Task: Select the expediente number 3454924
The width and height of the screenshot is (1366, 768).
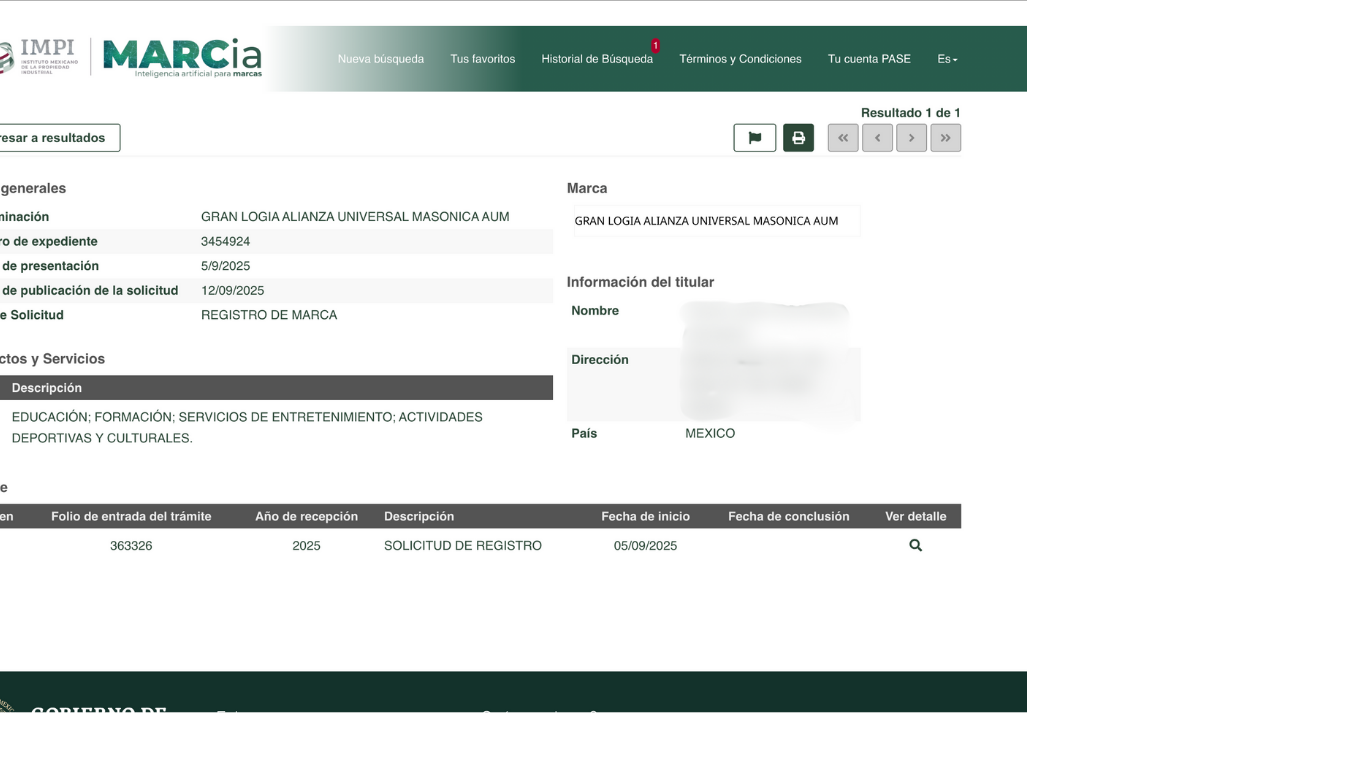Action: 225,241
